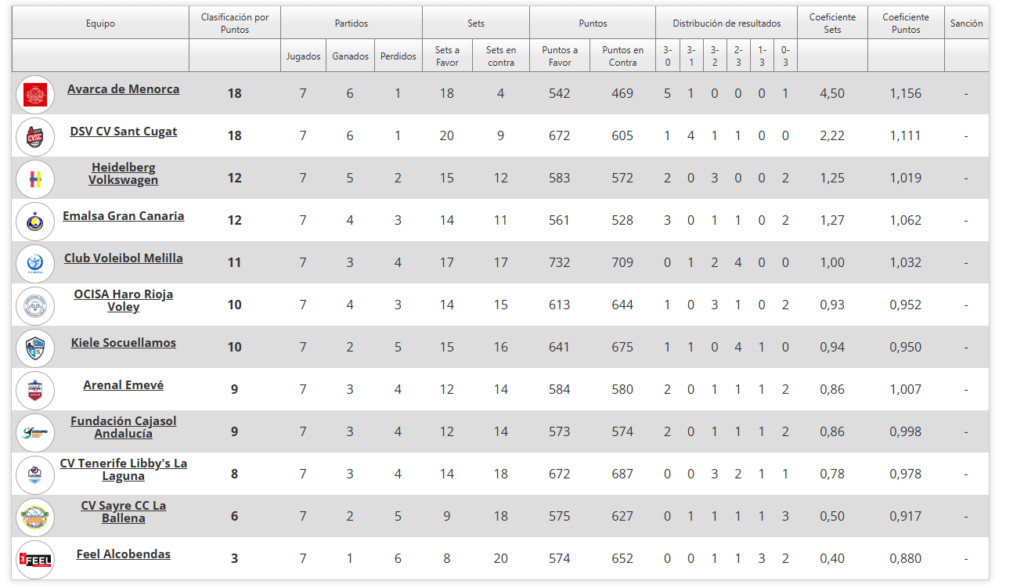Select the Feel Alcobendas team name

pyautogui.click(x=123, y=554)
